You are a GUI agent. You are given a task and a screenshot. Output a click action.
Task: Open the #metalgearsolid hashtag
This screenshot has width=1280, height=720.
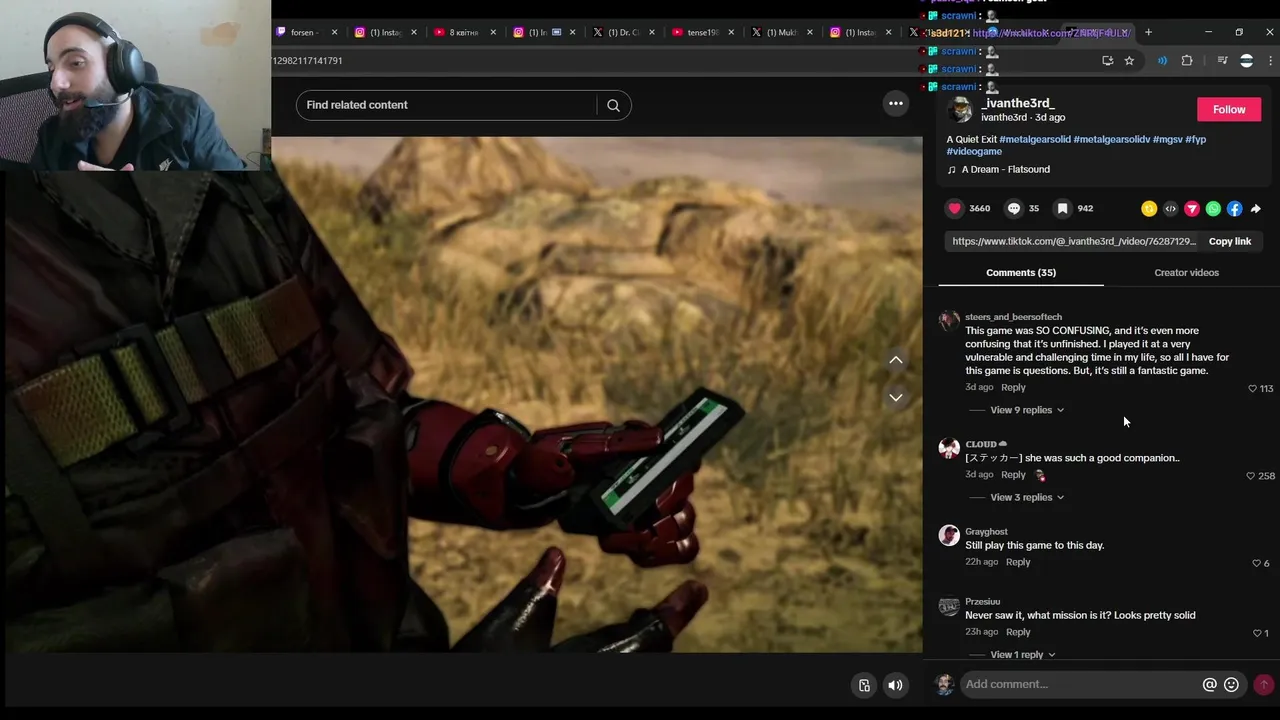click(x=1035, y=139)
